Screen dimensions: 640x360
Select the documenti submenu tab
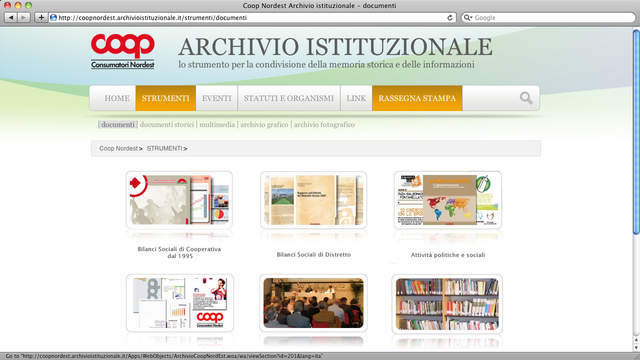point(118,124)
